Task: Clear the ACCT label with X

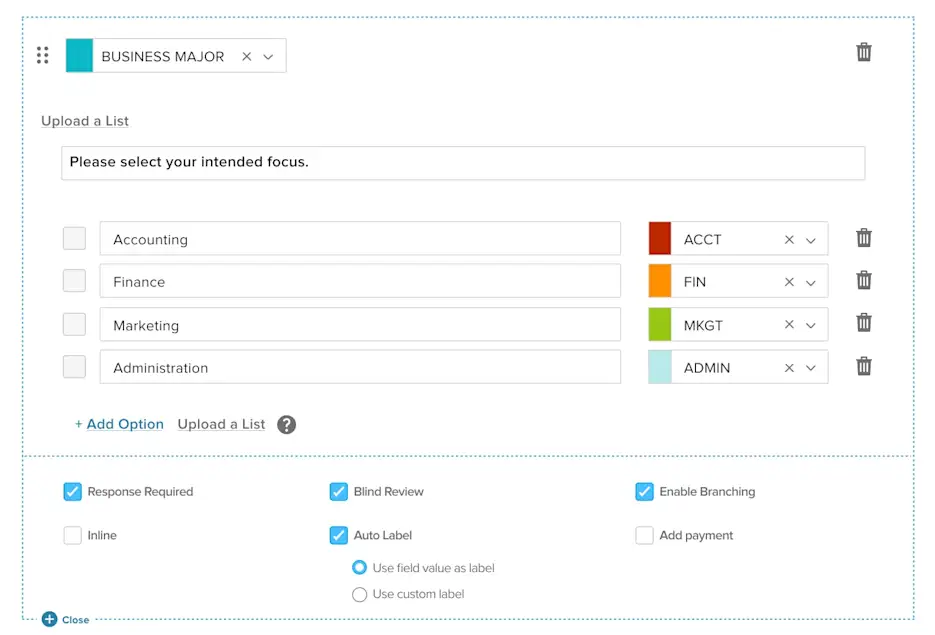Action: tap(789, 239)
